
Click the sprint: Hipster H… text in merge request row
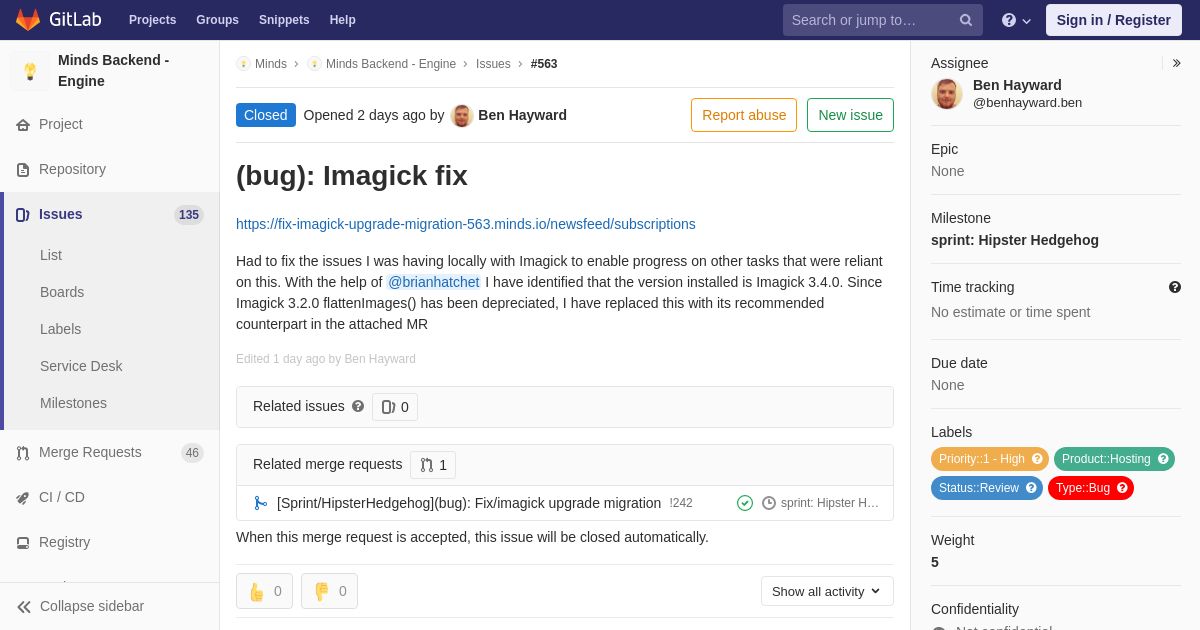(830, 503)
